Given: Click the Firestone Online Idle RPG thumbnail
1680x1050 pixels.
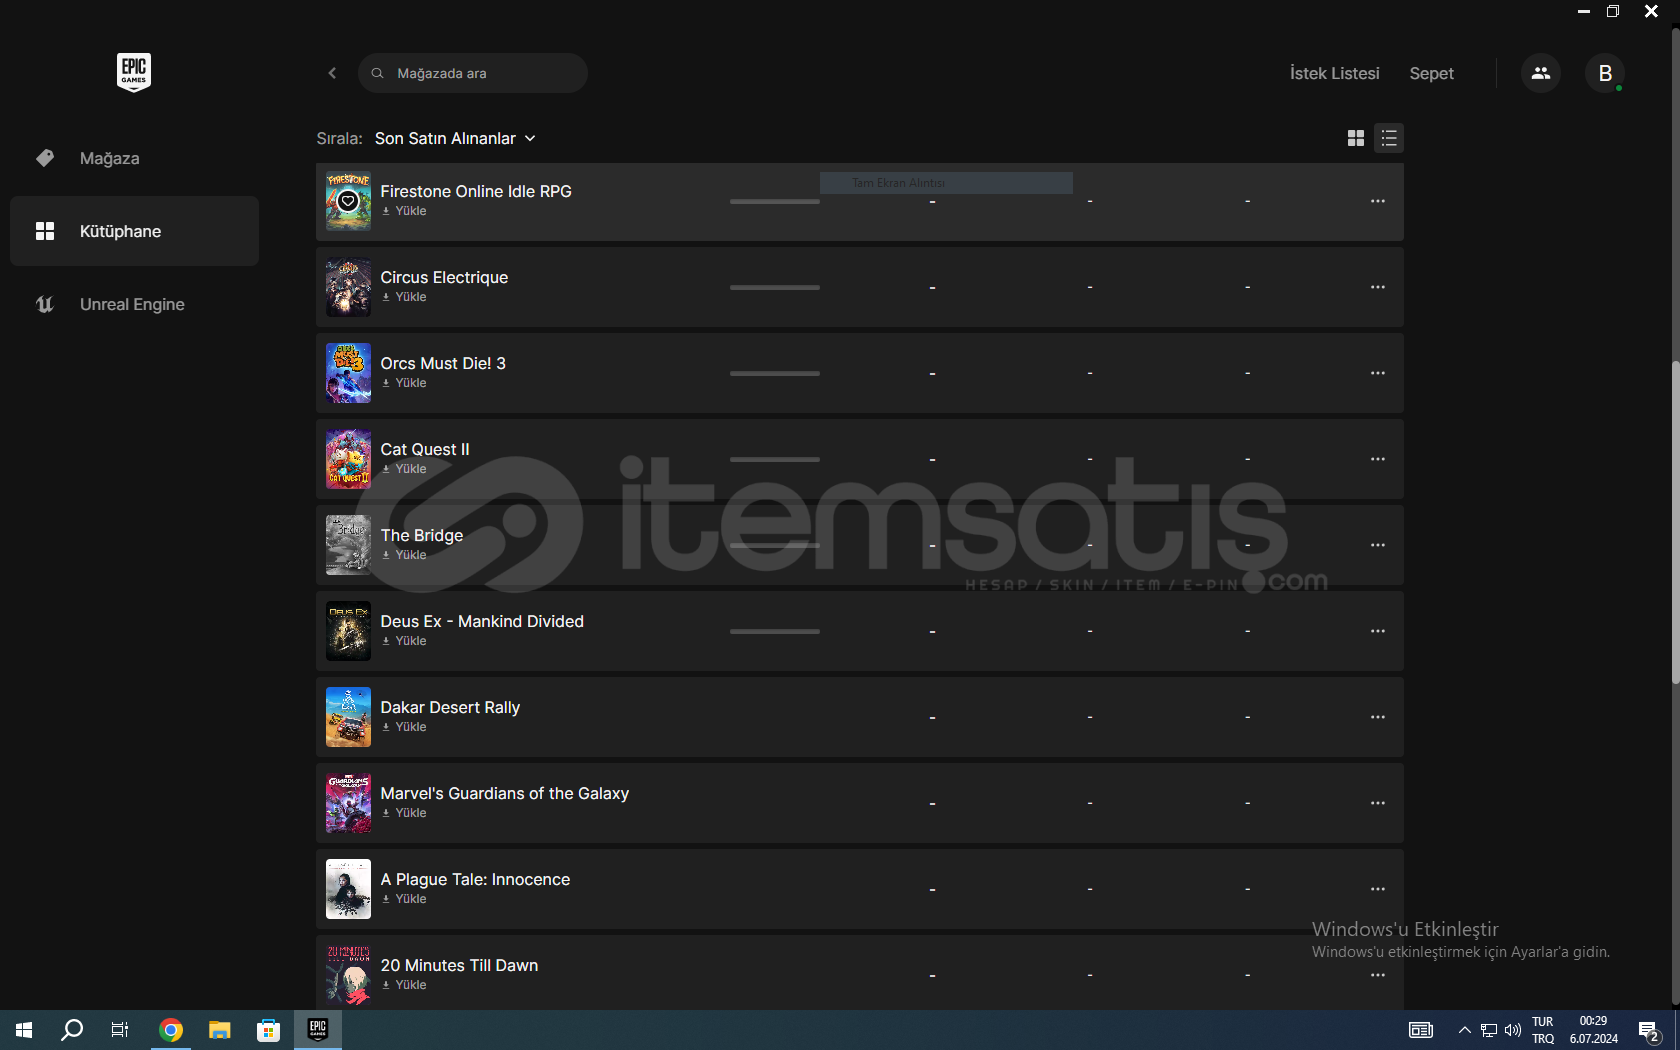Looking at the screenshot, I should tap(348, 201).
